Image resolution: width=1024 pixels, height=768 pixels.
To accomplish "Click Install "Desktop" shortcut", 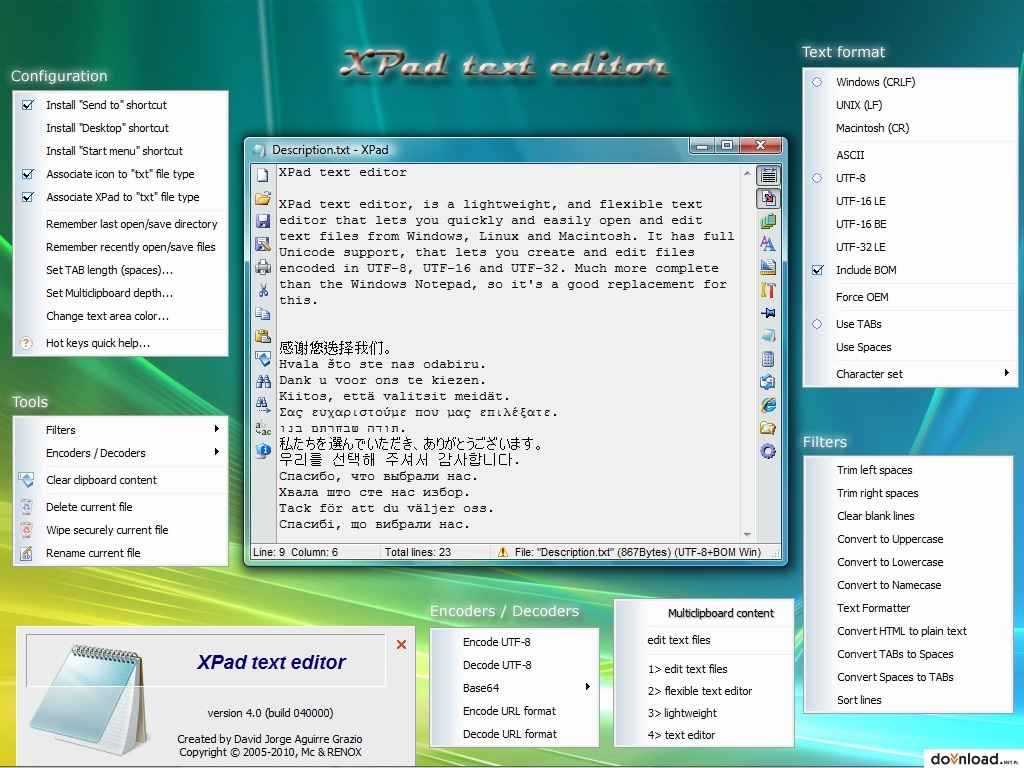I will click(120, 128).
